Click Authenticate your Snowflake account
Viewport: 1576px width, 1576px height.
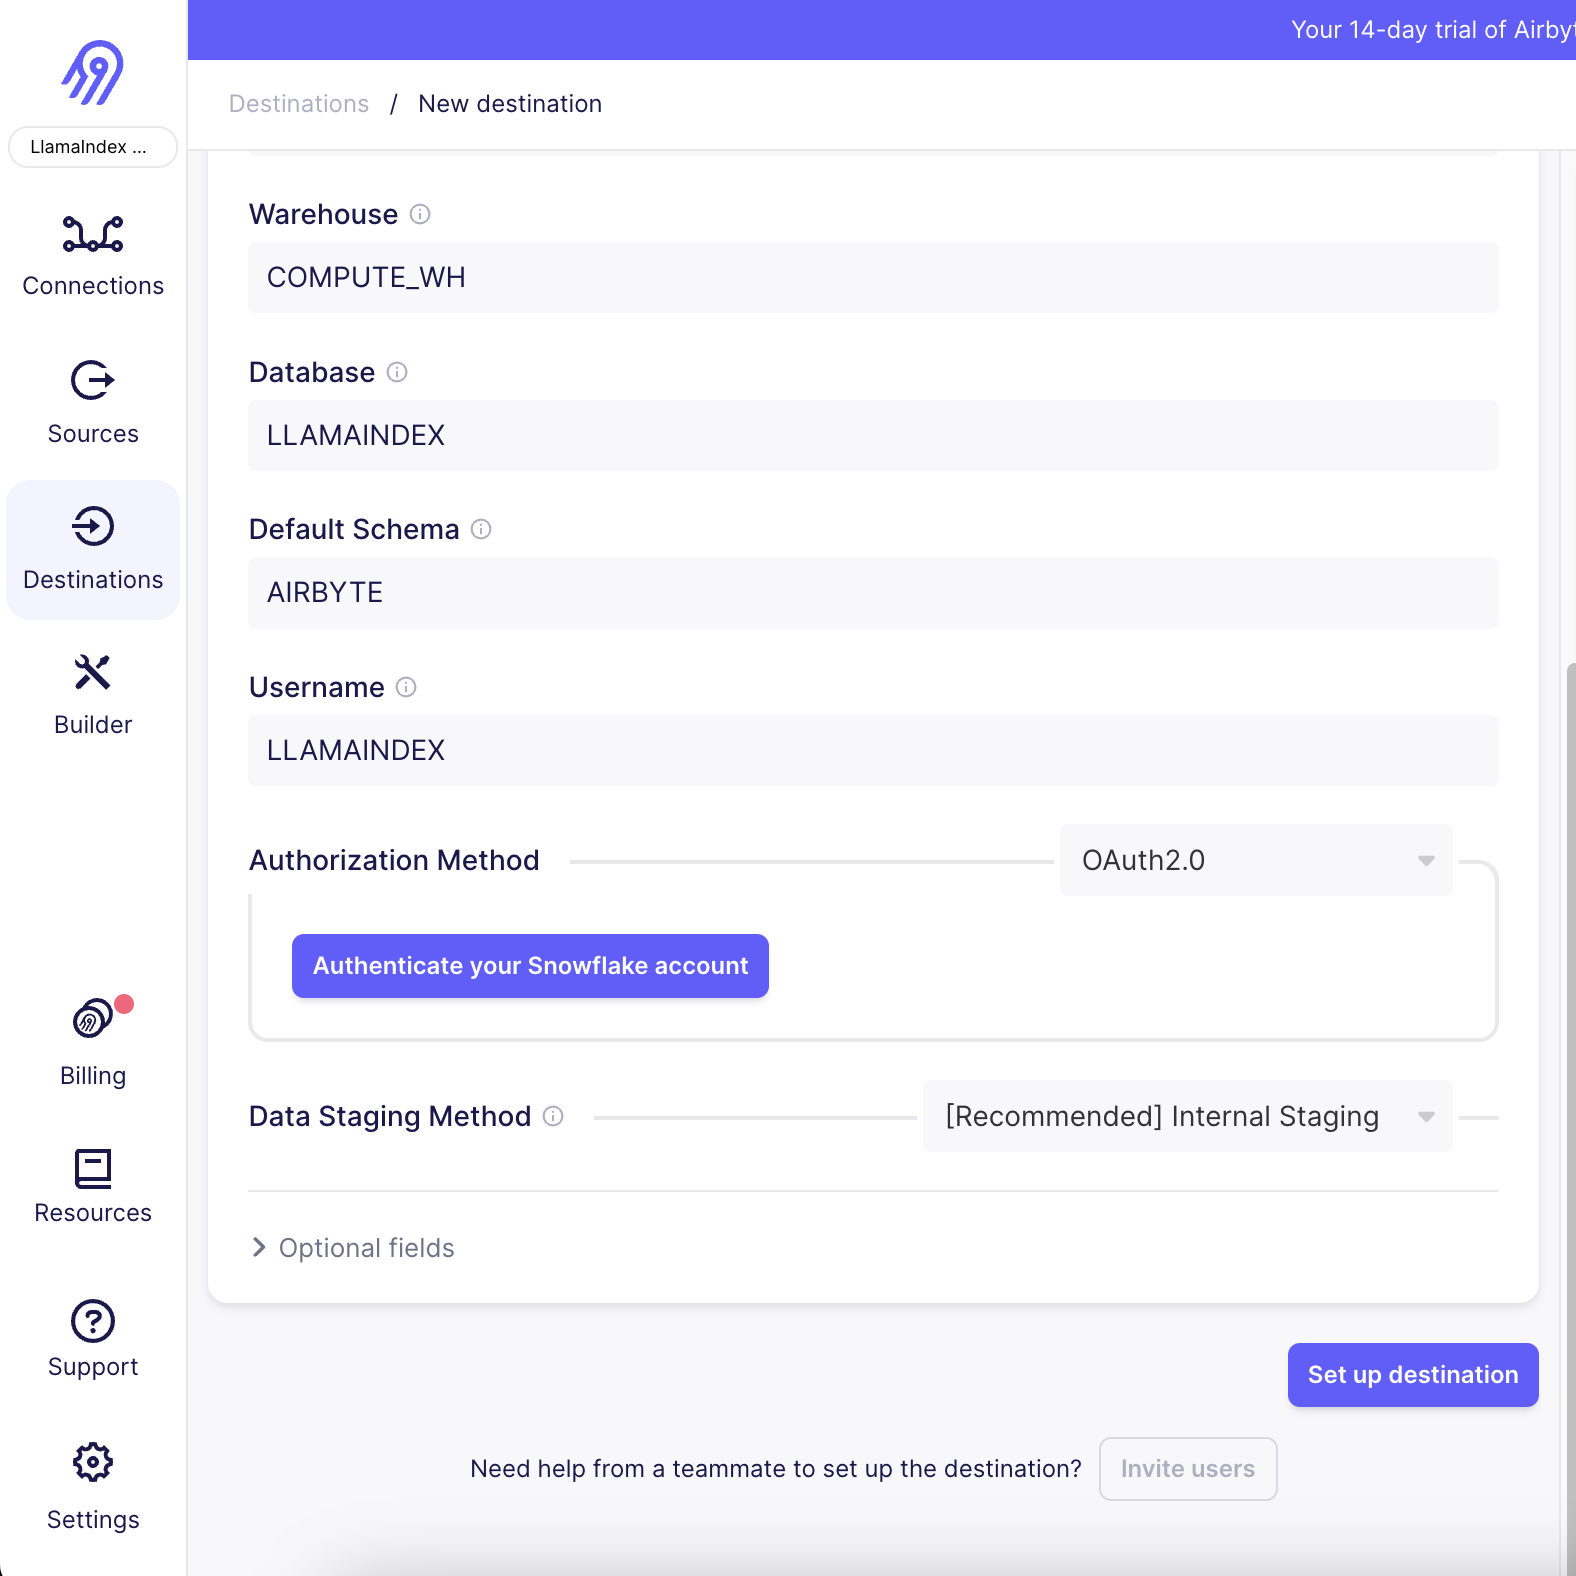point(529,966)
